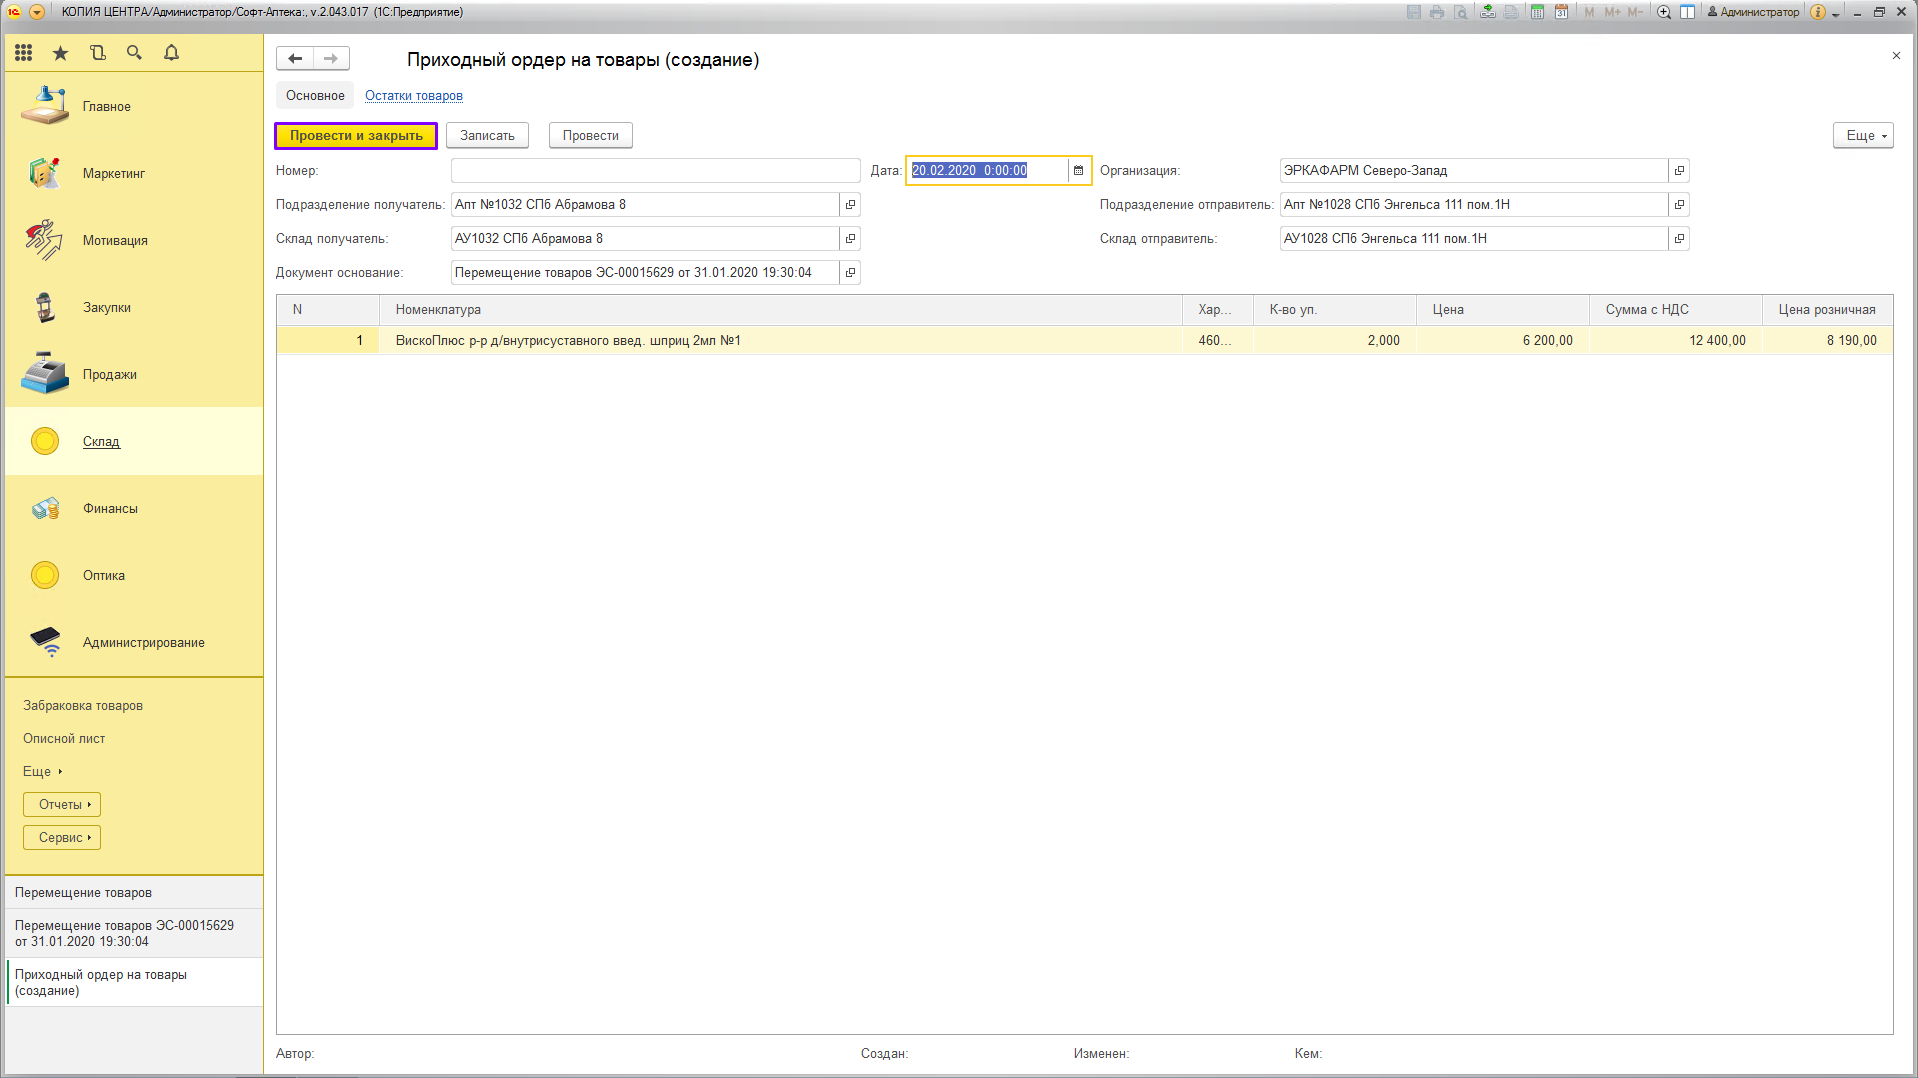Expand the Еще dropdown at top right
1918x1078 pixels.
click(1862, 136)
